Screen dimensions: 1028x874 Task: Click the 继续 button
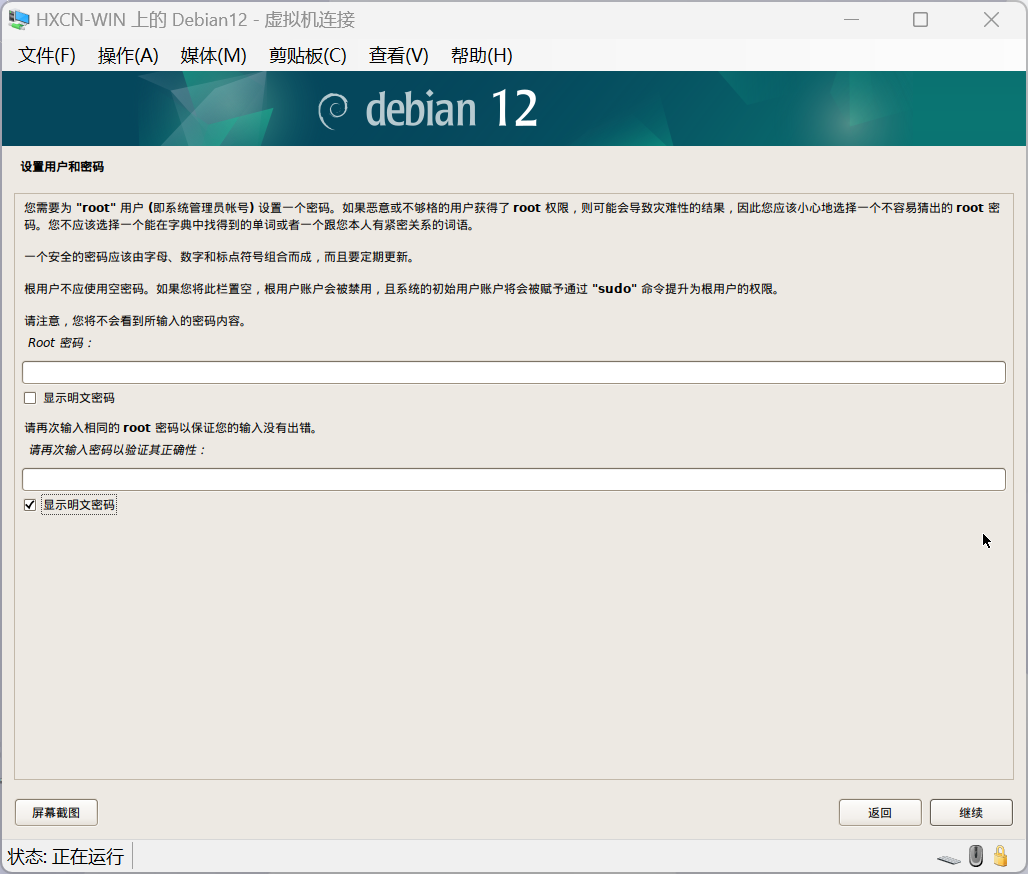click(971, 812)
